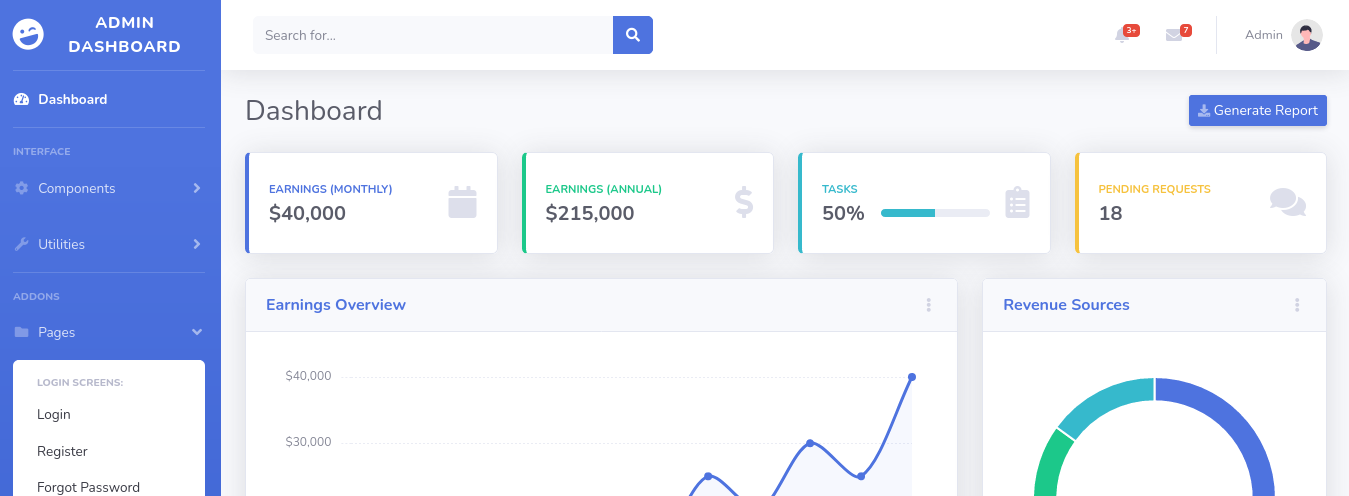Viewport: 1349px width, 496px height.
Task: Collapse the Pages sidebar menu
Action: point(108,332)
